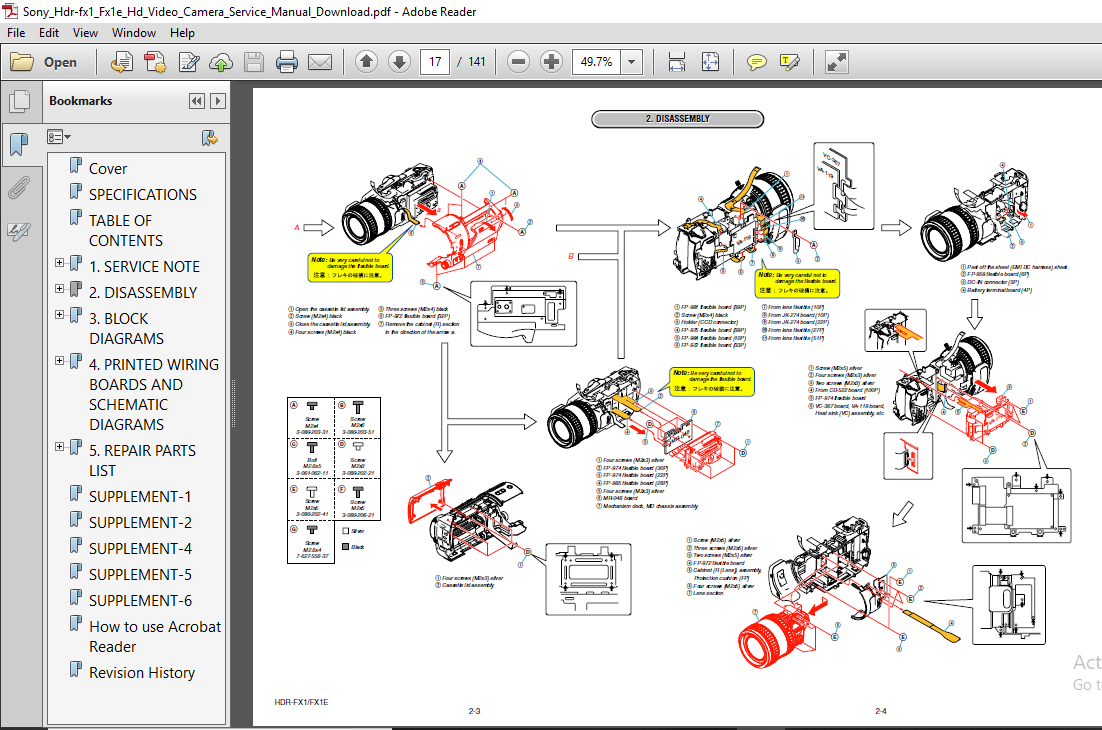Zoom in with the plus button

[x=552, y=62]
